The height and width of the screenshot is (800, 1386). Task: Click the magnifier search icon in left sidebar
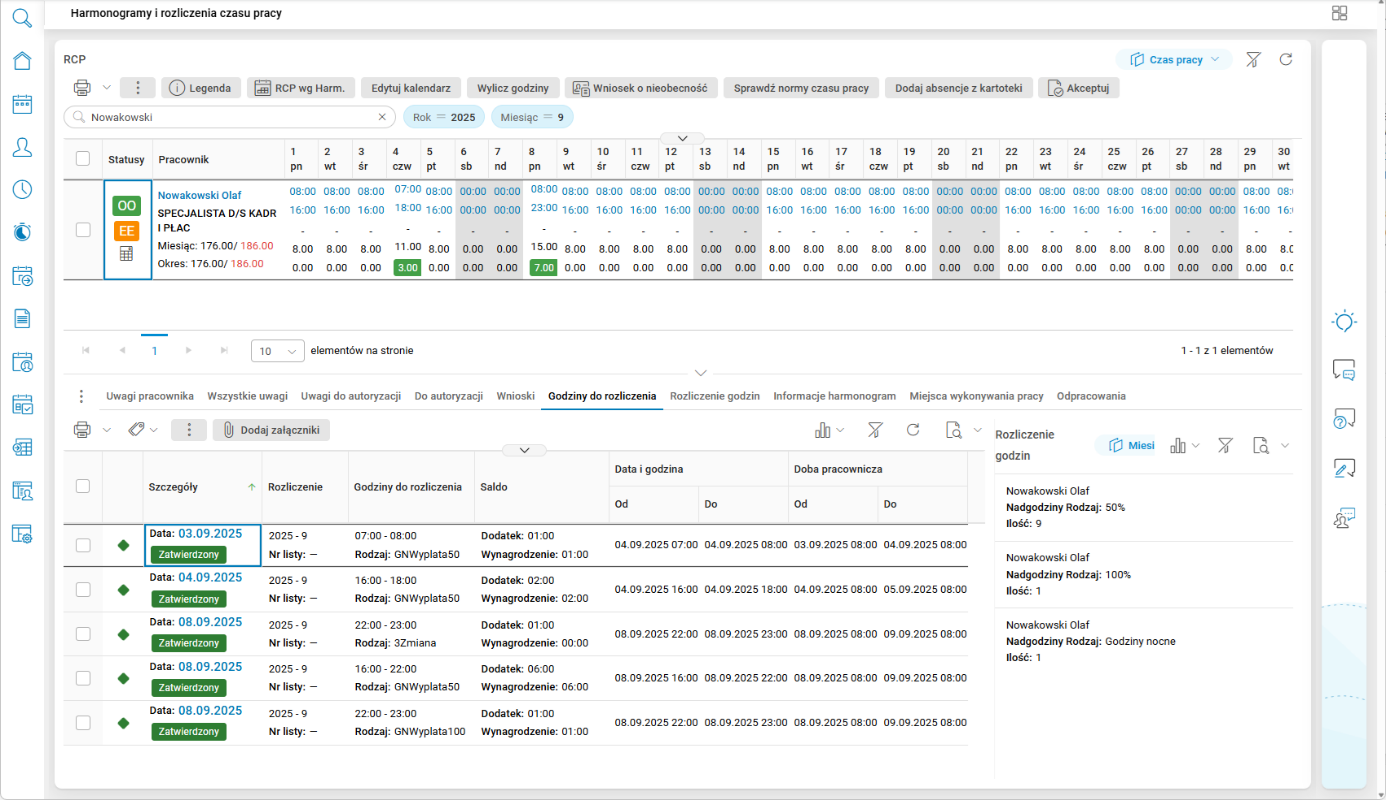[x=22, y=16]
